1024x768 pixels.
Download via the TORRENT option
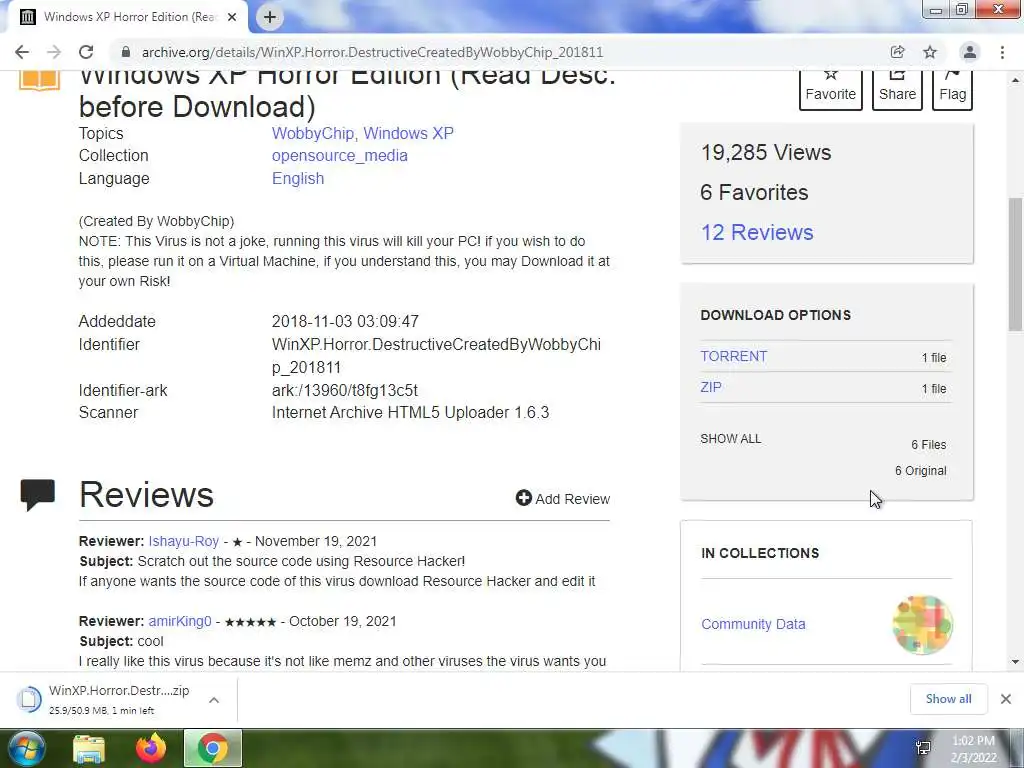pyautogui.click(x=733, y=356)
